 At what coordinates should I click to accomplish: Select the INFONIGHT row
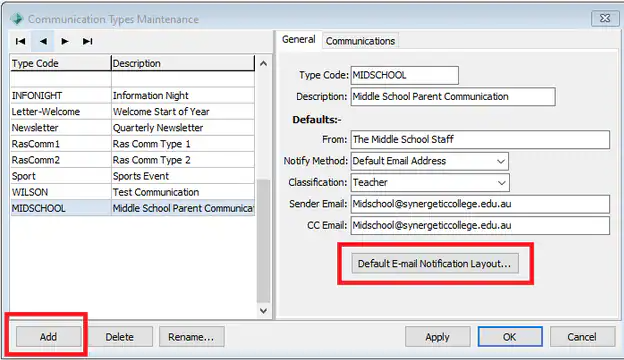pyautogui.click(x=133, y=95)
